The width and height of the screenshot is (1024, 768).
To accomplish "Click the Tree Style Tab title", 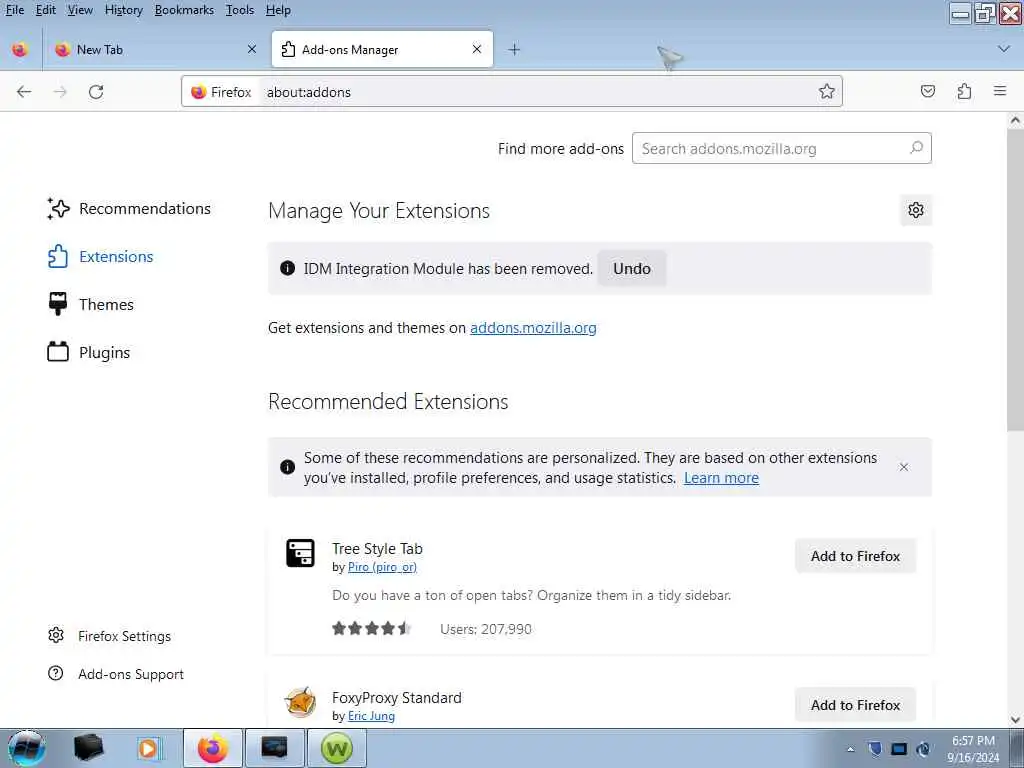I will (x=377, y=549).
